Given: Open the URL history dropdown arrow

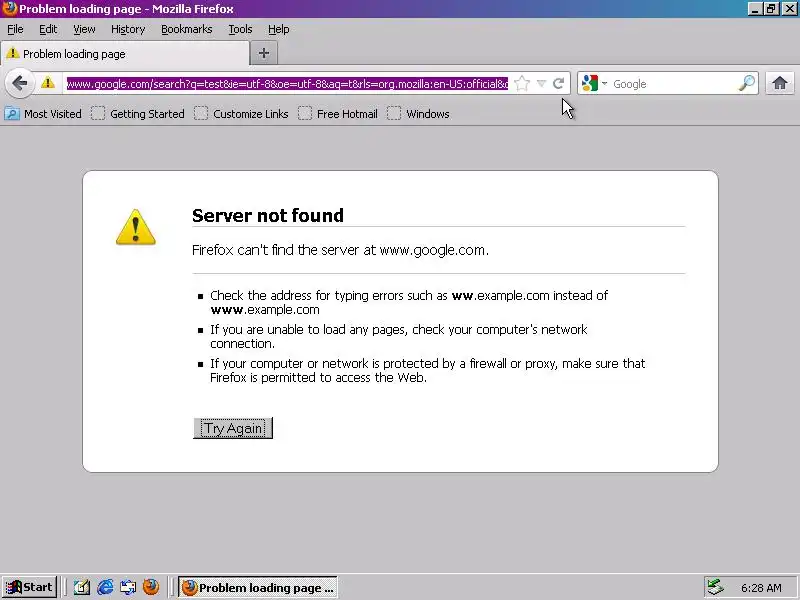Looking at the screenshot, I should pyautogui.click(x=542, y=83).
